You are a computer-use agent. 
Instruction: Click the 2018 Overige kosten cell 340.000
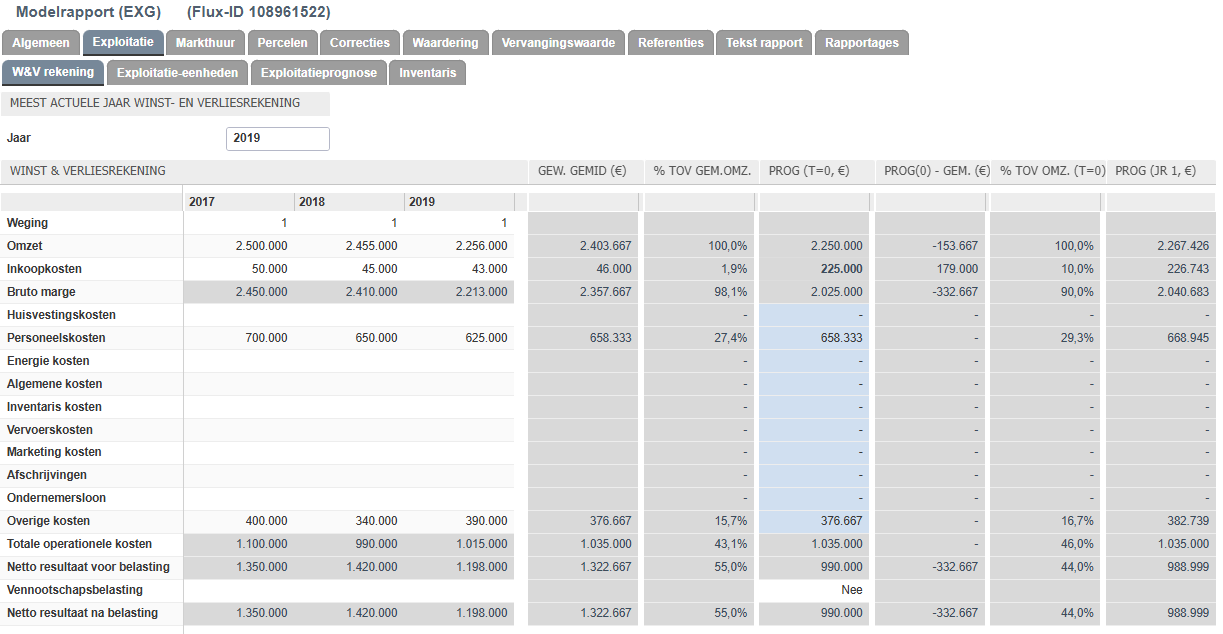(349, 521)
